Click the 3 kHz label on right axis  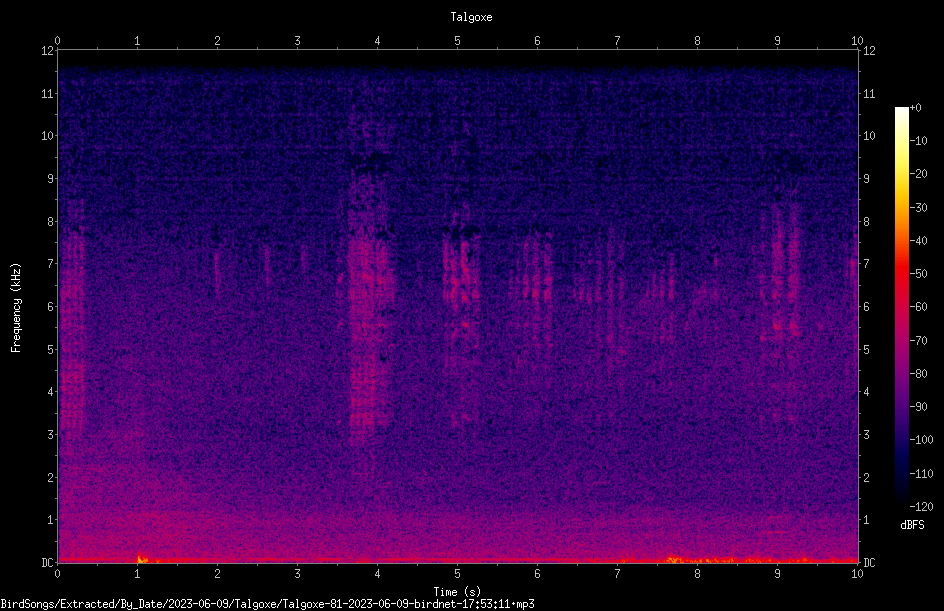866,435
